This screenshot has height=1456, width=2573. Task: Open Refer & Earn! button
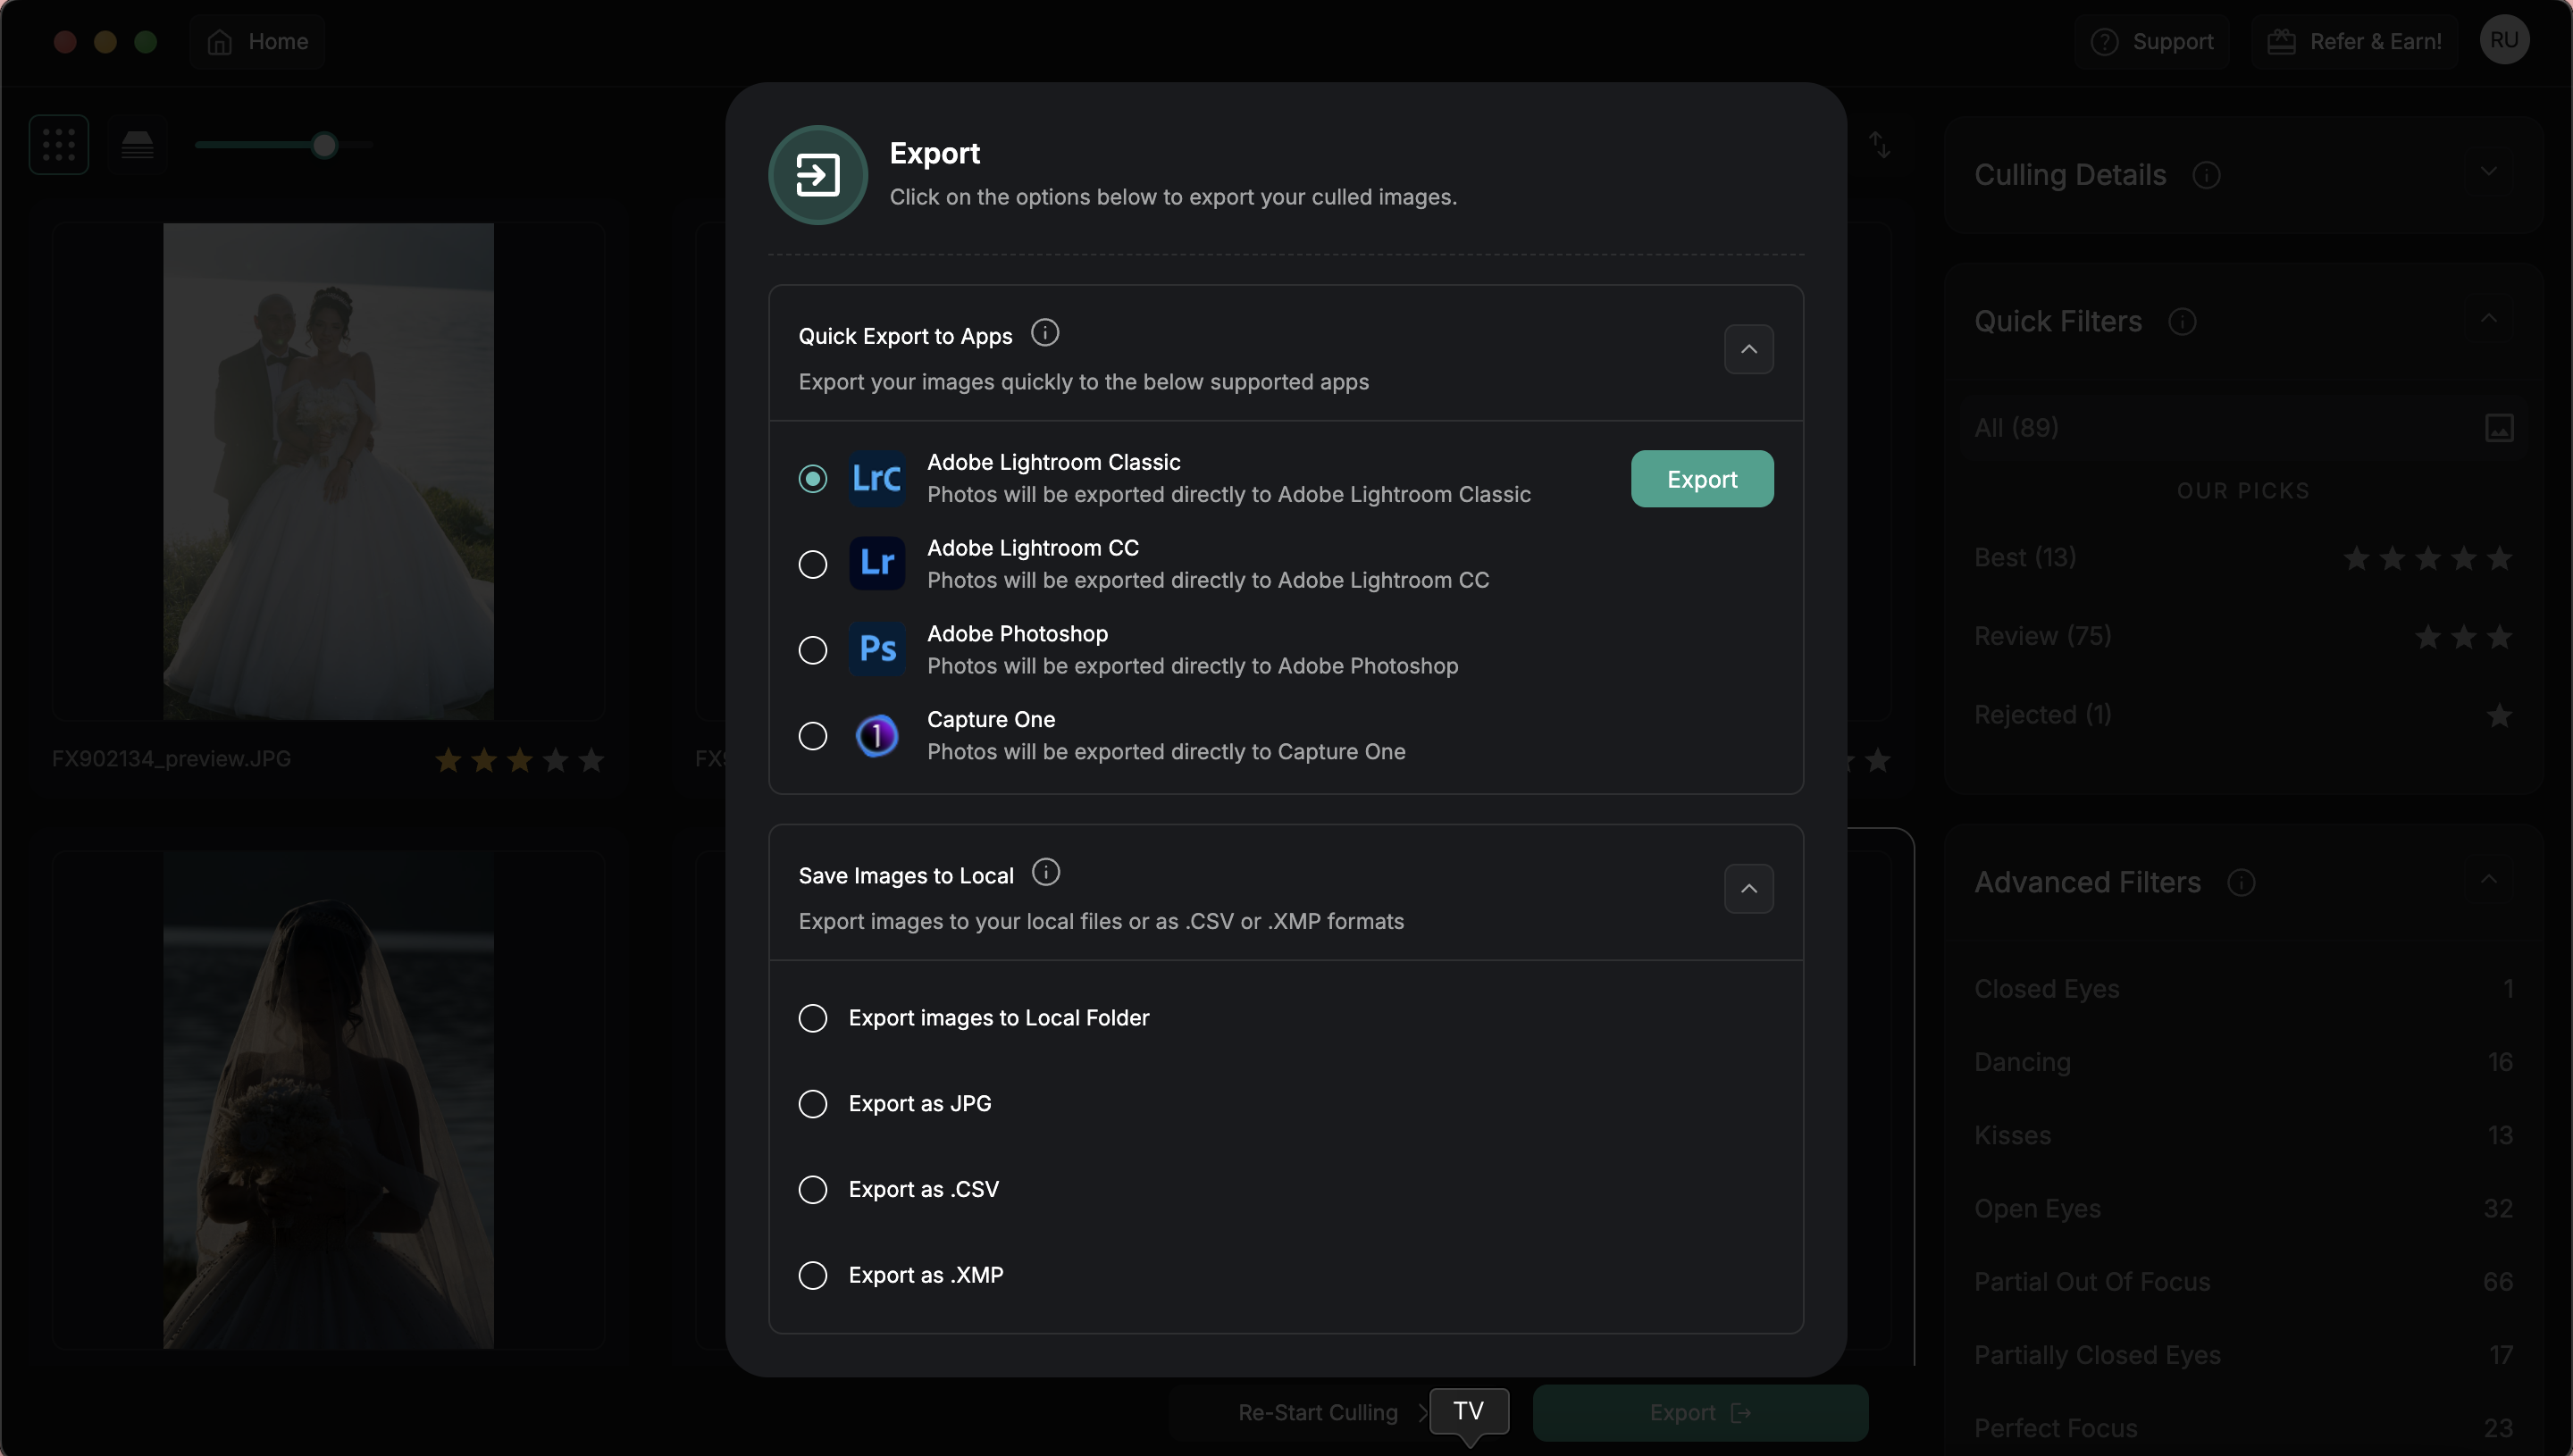[2354, 41]
